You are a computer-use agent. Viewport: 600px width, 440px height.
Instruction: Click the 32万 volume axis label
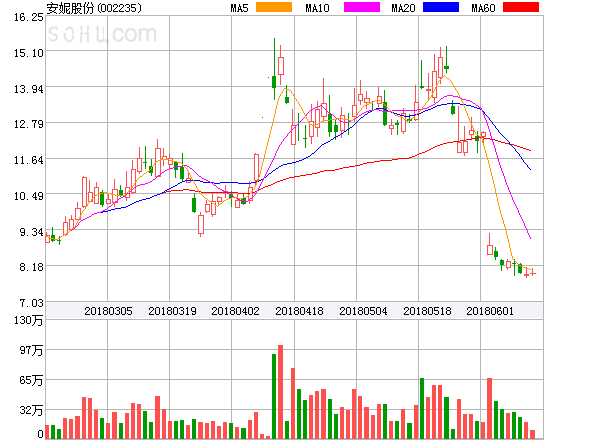pyautogui.click(x=31, y=411)
